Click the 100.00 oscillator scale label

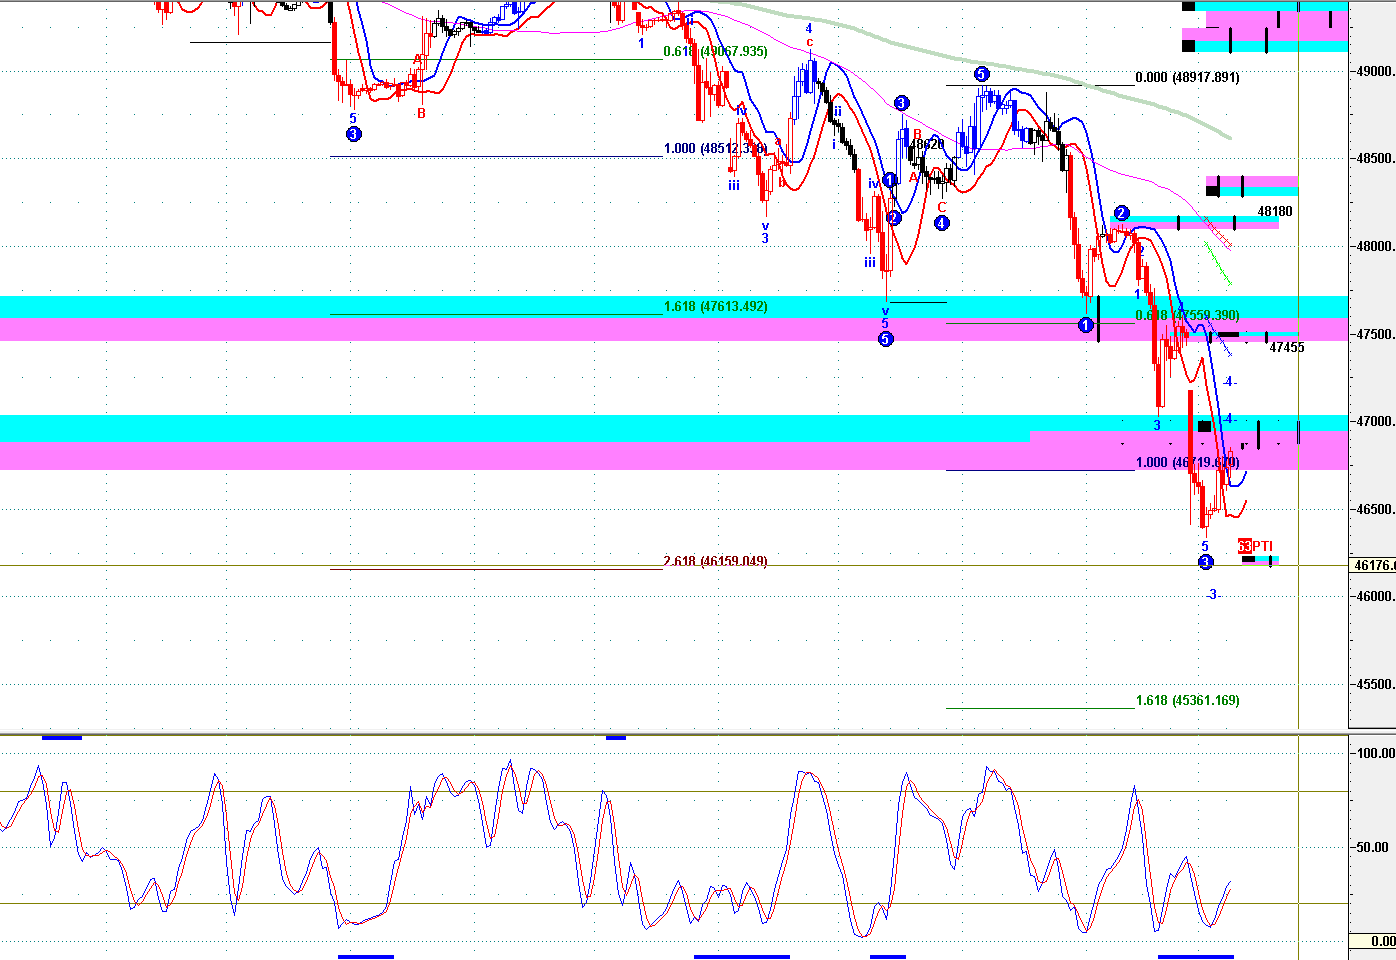click(1376, 753)
